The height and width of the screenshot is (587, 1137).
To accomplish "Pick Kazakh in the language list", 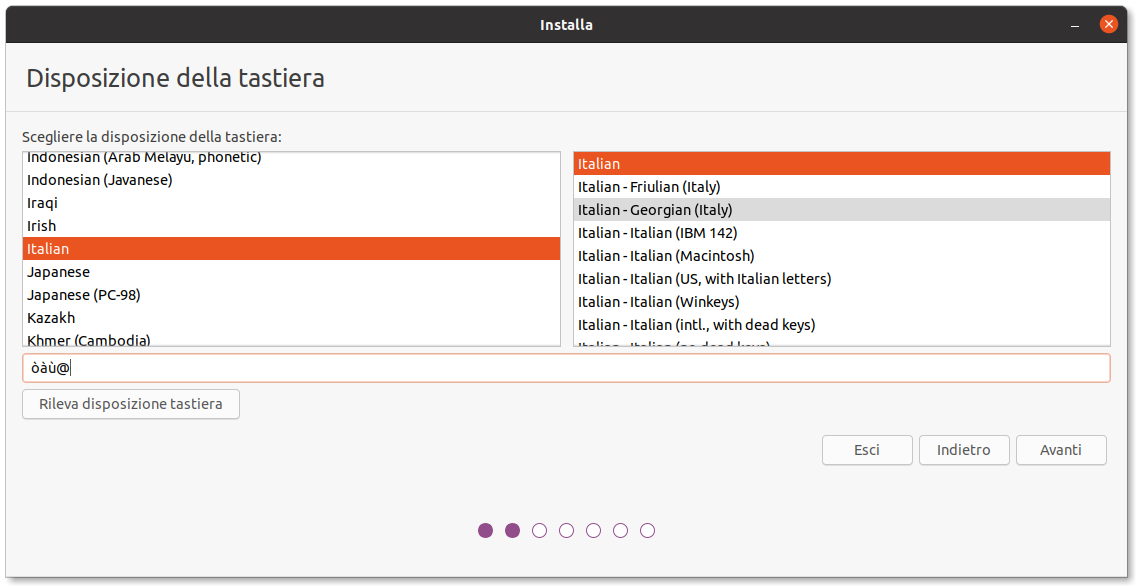I will click(51, 318).
